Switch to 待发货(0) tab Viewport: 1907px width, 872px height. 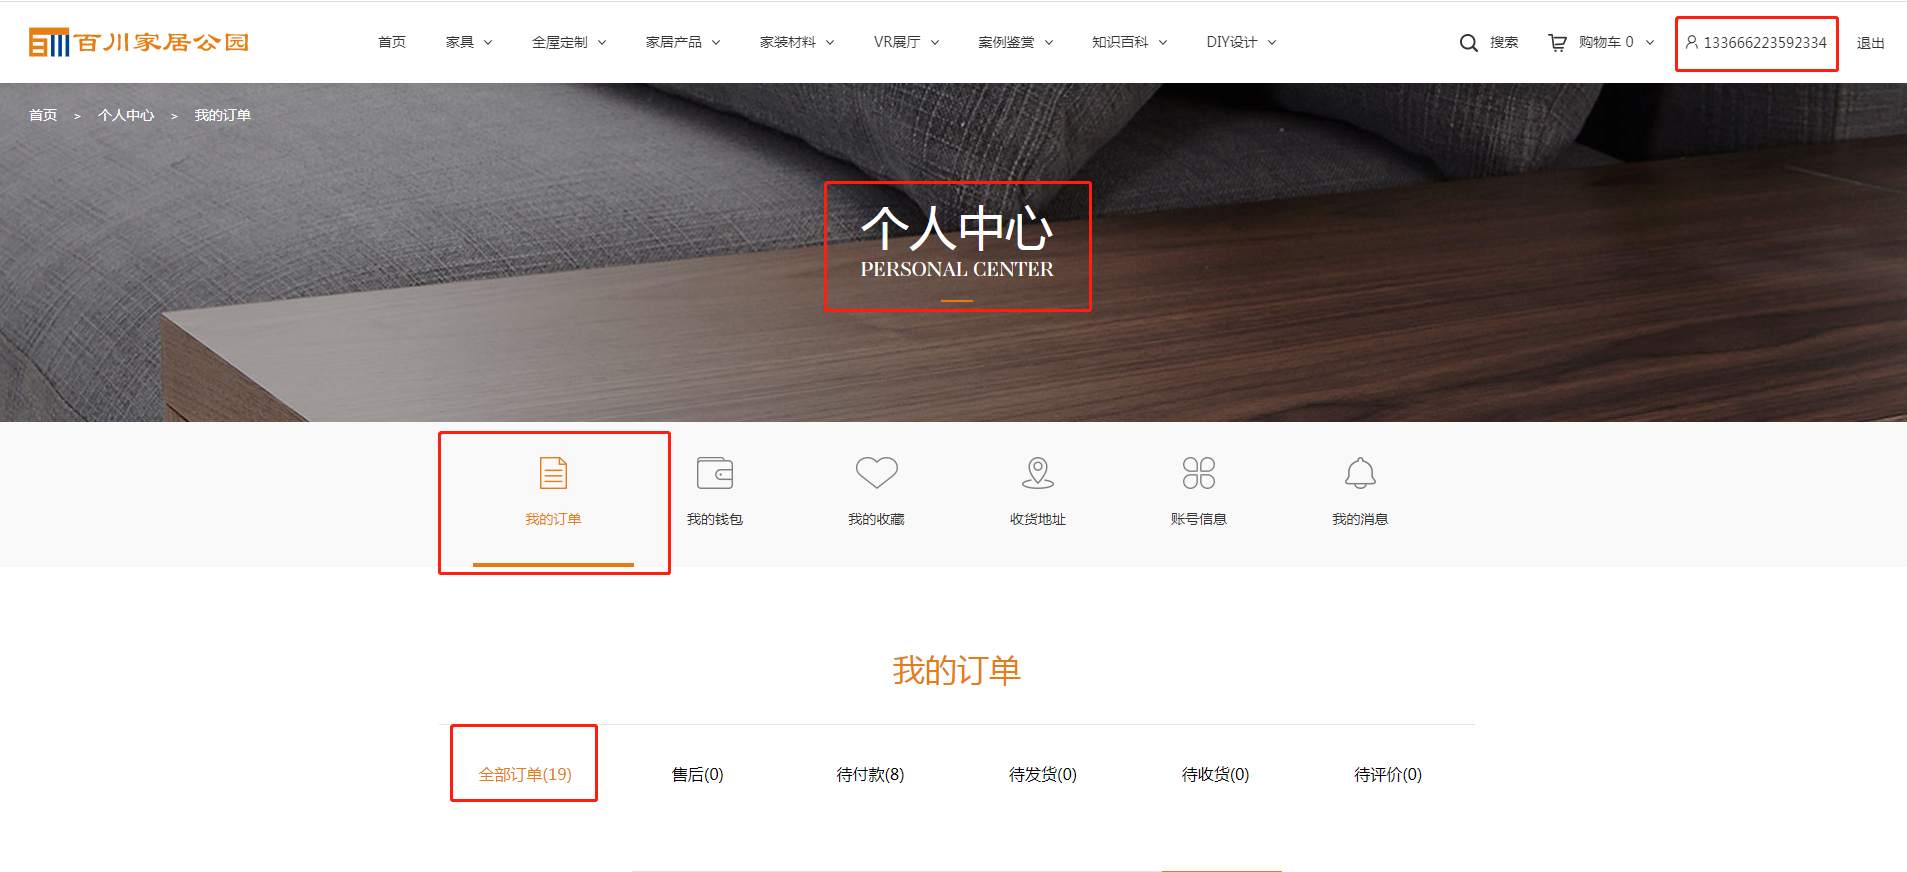click(1042, 774)
